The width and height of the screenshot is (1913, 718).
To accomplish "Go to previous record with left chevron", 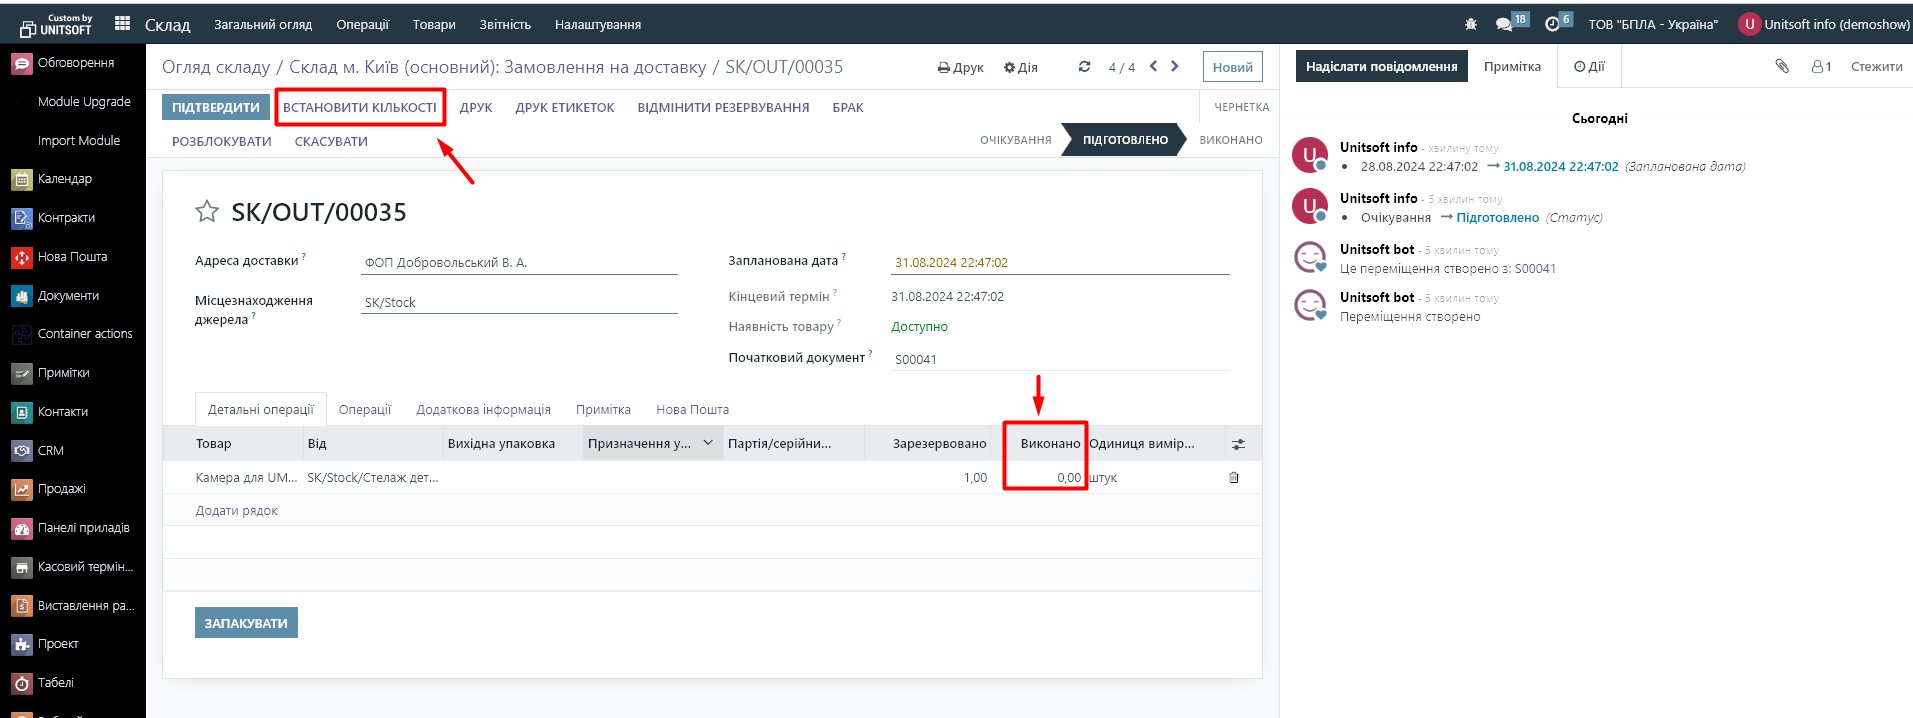I will [x=1153, y=67].
